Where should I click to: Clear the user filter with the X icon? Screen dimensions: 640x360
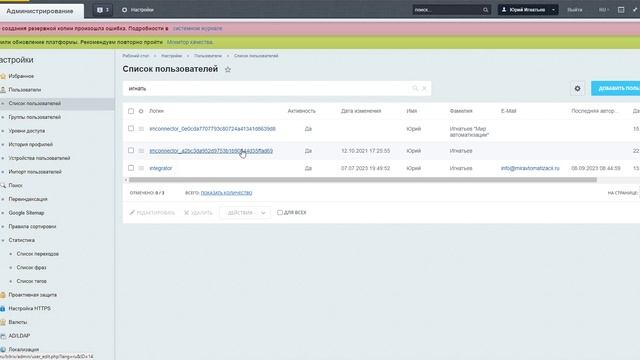[424, 88]
